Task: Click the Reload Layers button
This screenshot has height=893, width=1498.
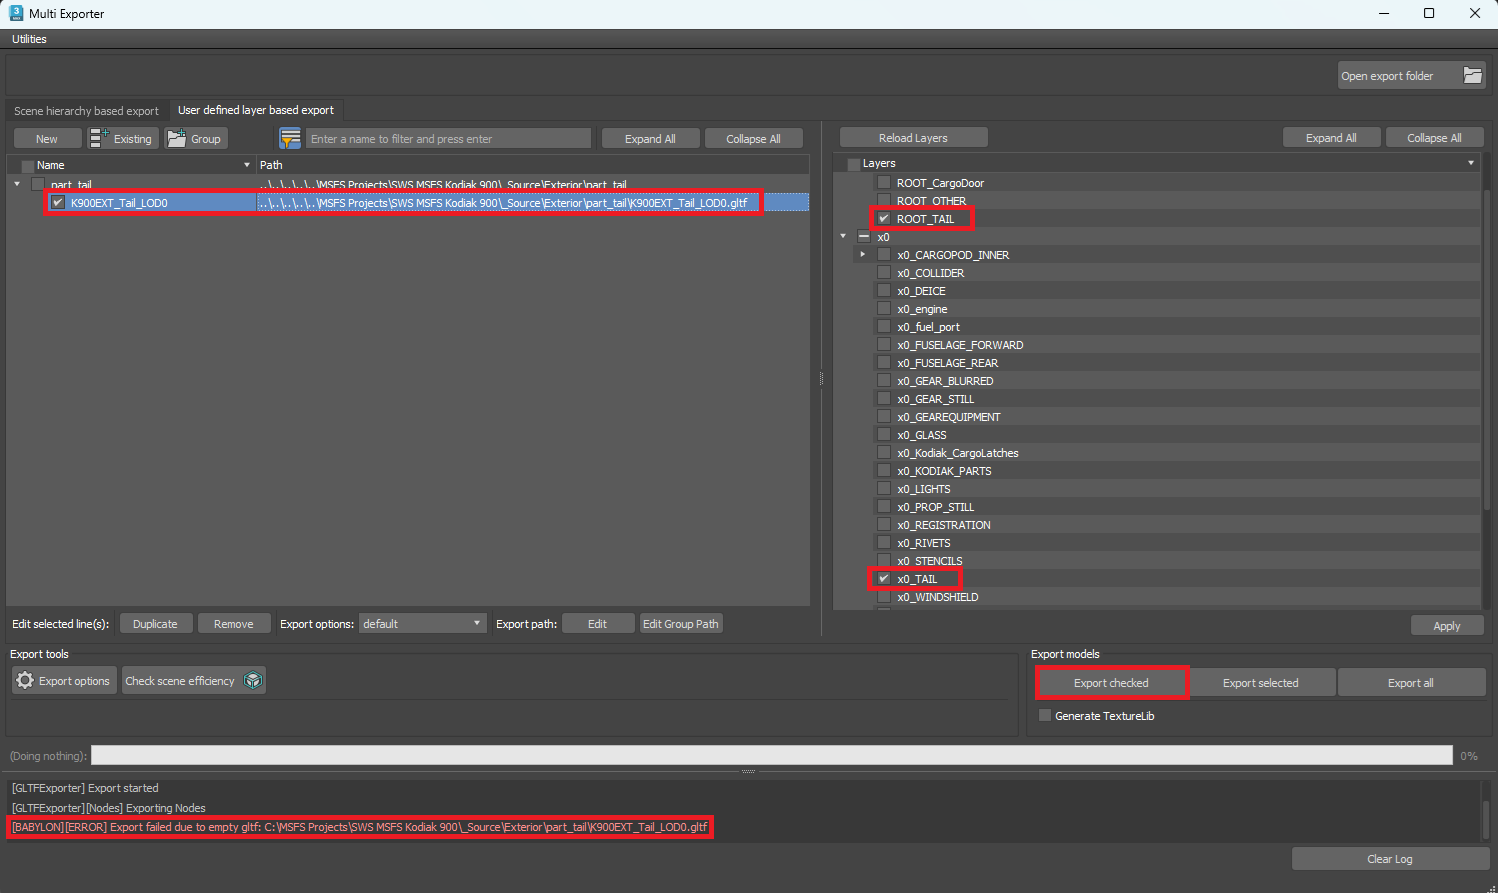Action: [x=913, y=138]
